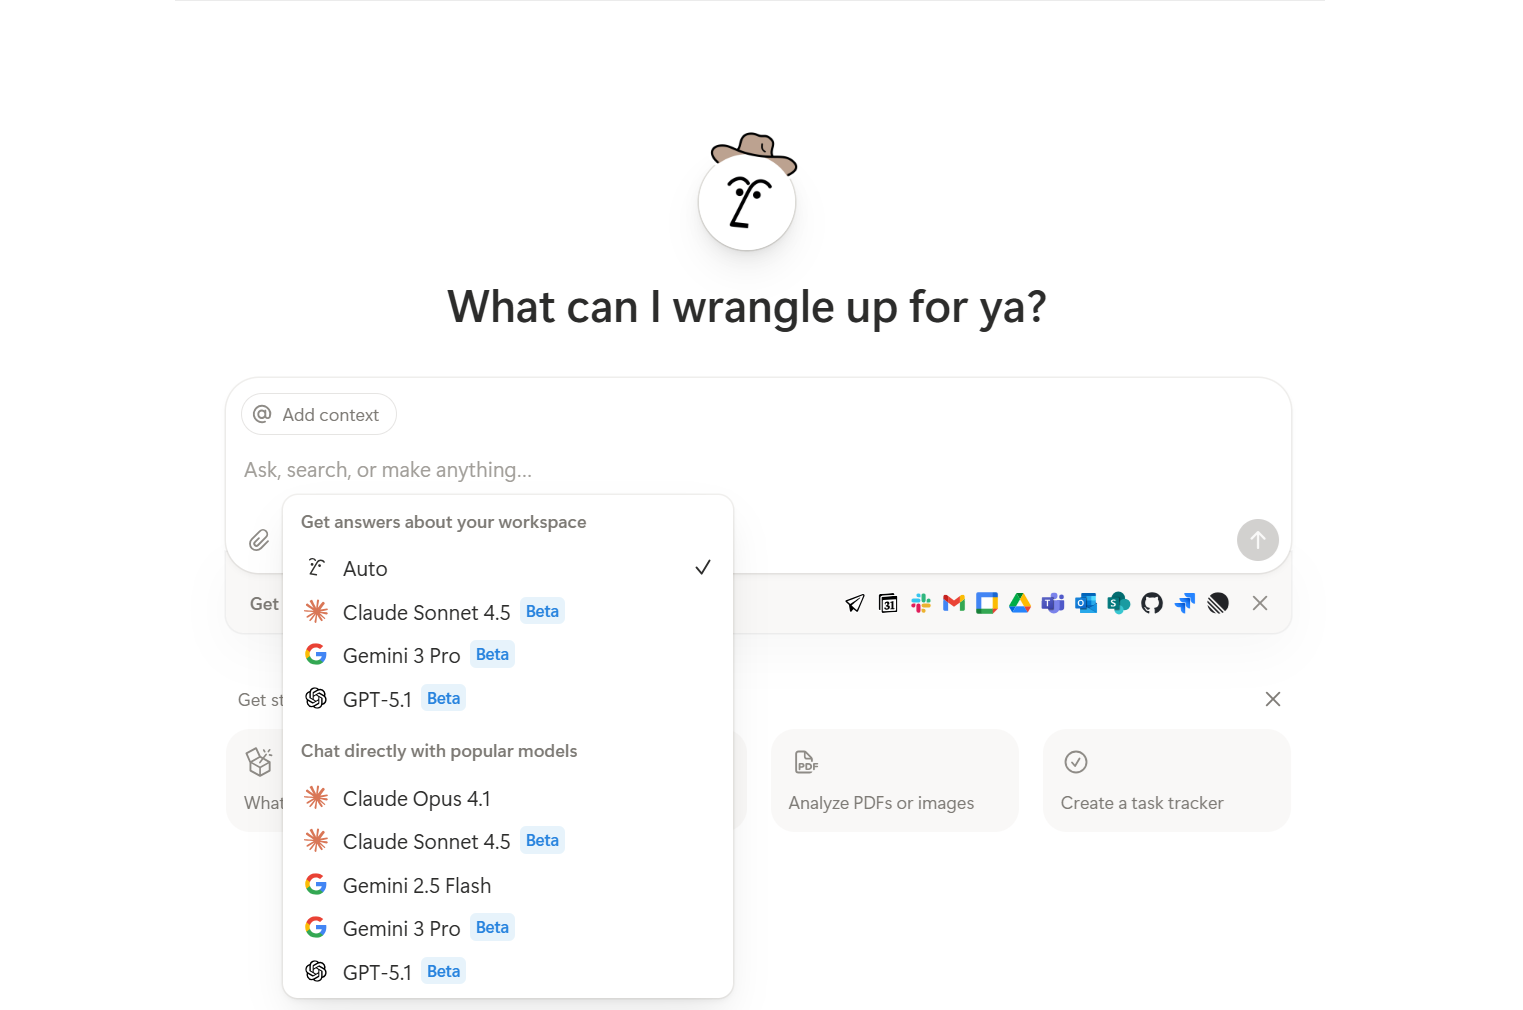Select the Outlook connector icon

[x=1086, y=603]
